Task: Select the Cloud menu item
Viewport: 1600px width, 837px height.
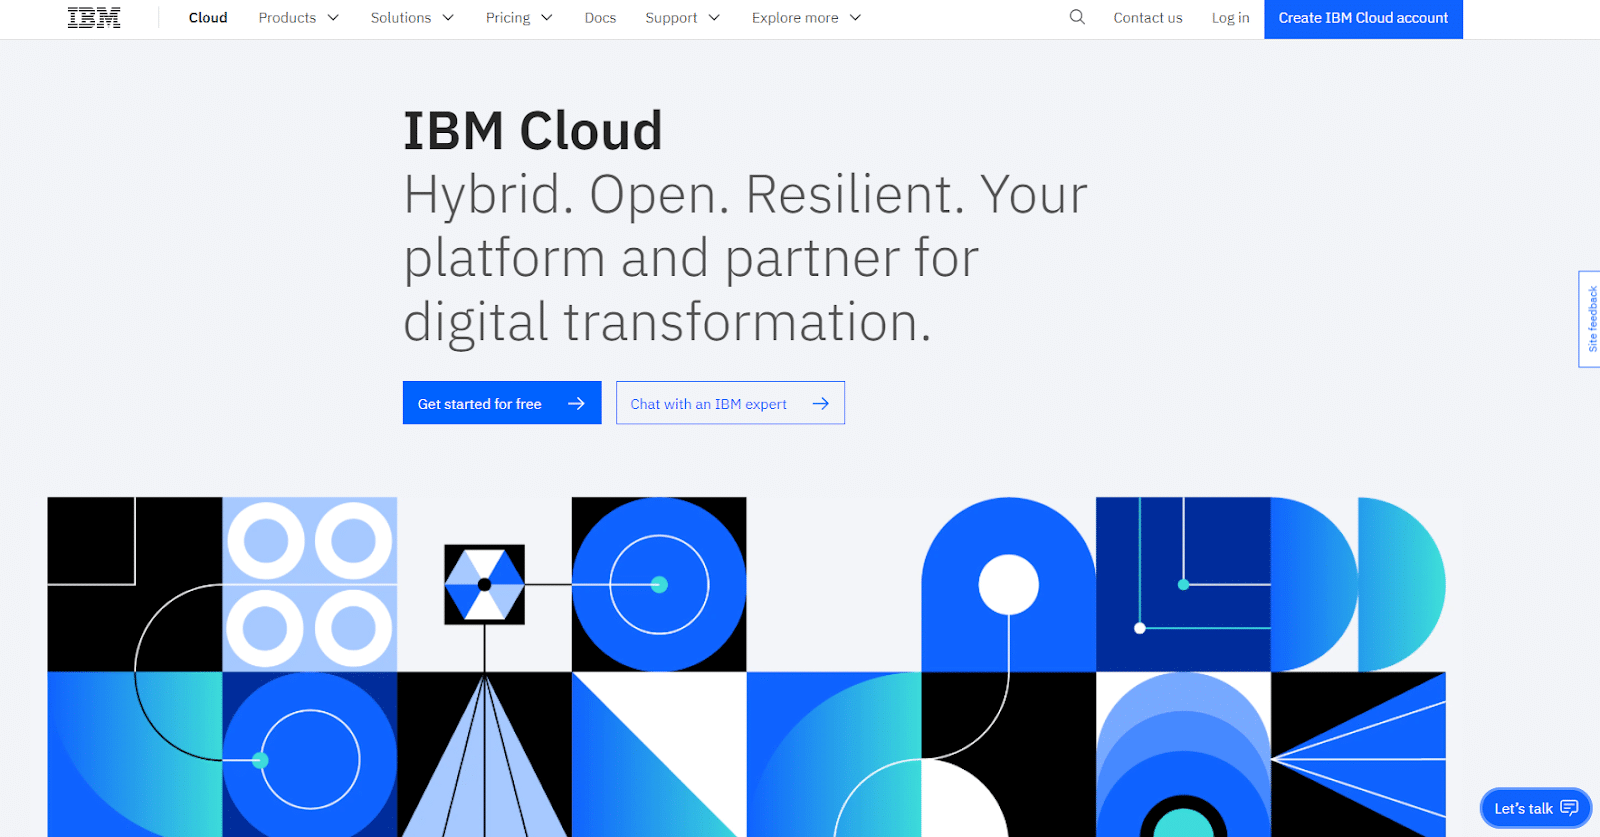Action: click(208, 18)
